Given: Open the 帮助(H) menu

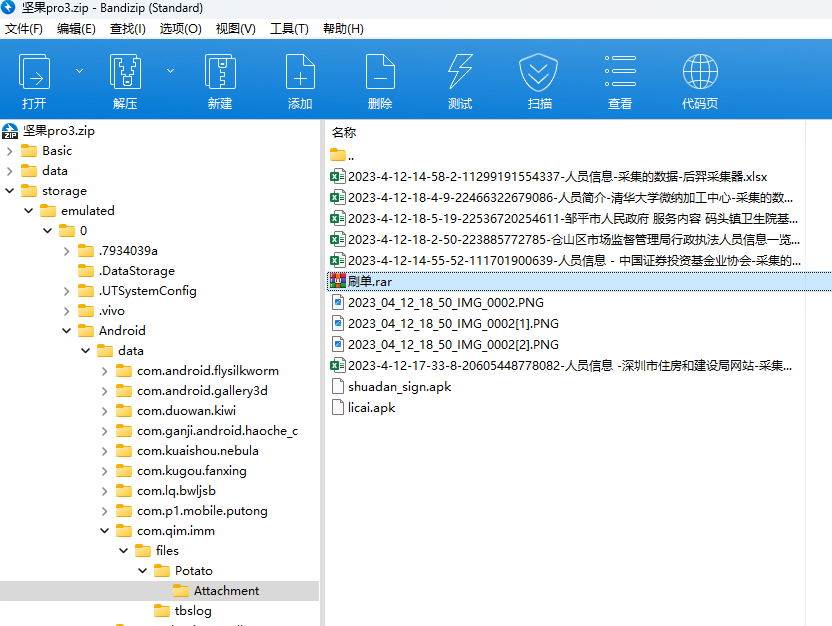Looking at the screenshot, I should click(x=343, y=29).
